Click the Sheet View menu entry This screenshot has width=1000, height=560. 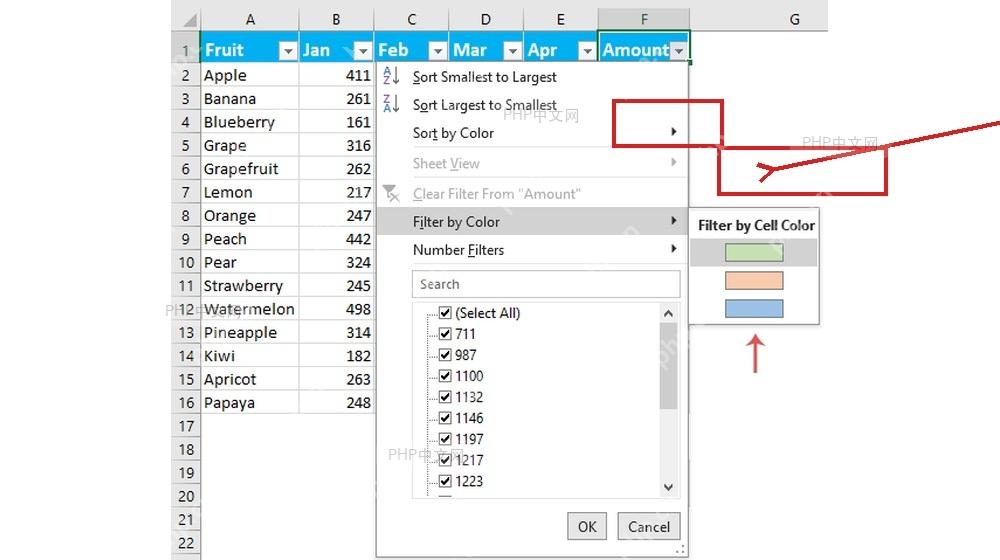pos(533,163)
